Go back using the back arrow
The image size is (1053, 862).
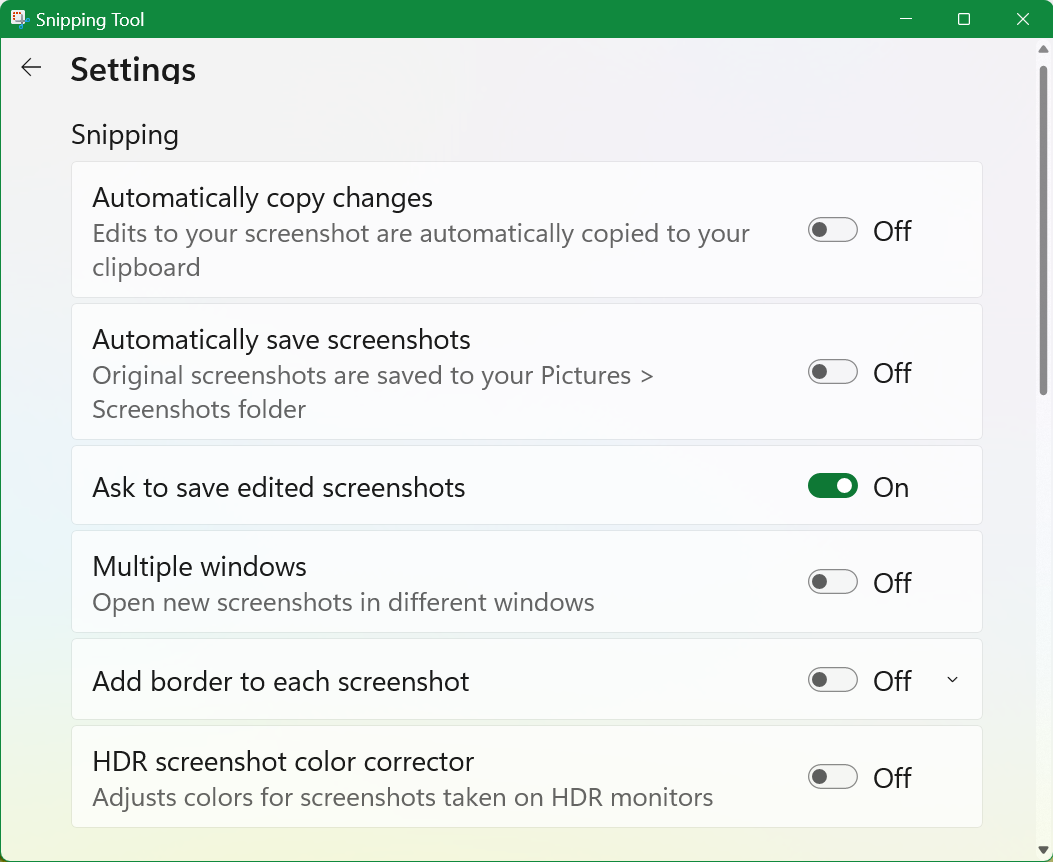point(31,67)
